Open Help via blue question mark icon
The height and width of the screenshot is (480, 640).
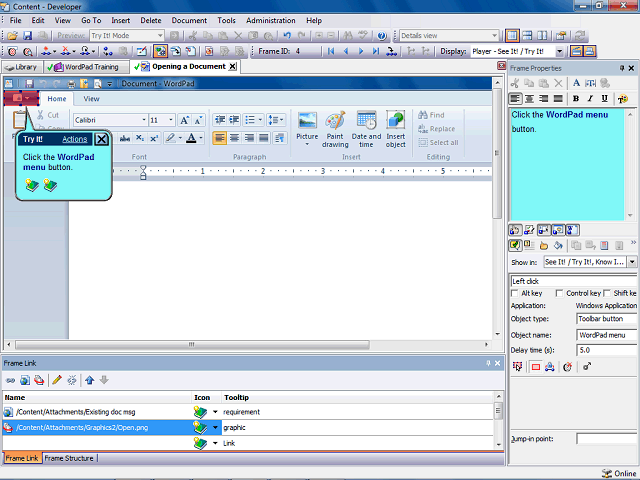(x=382, y=36)
